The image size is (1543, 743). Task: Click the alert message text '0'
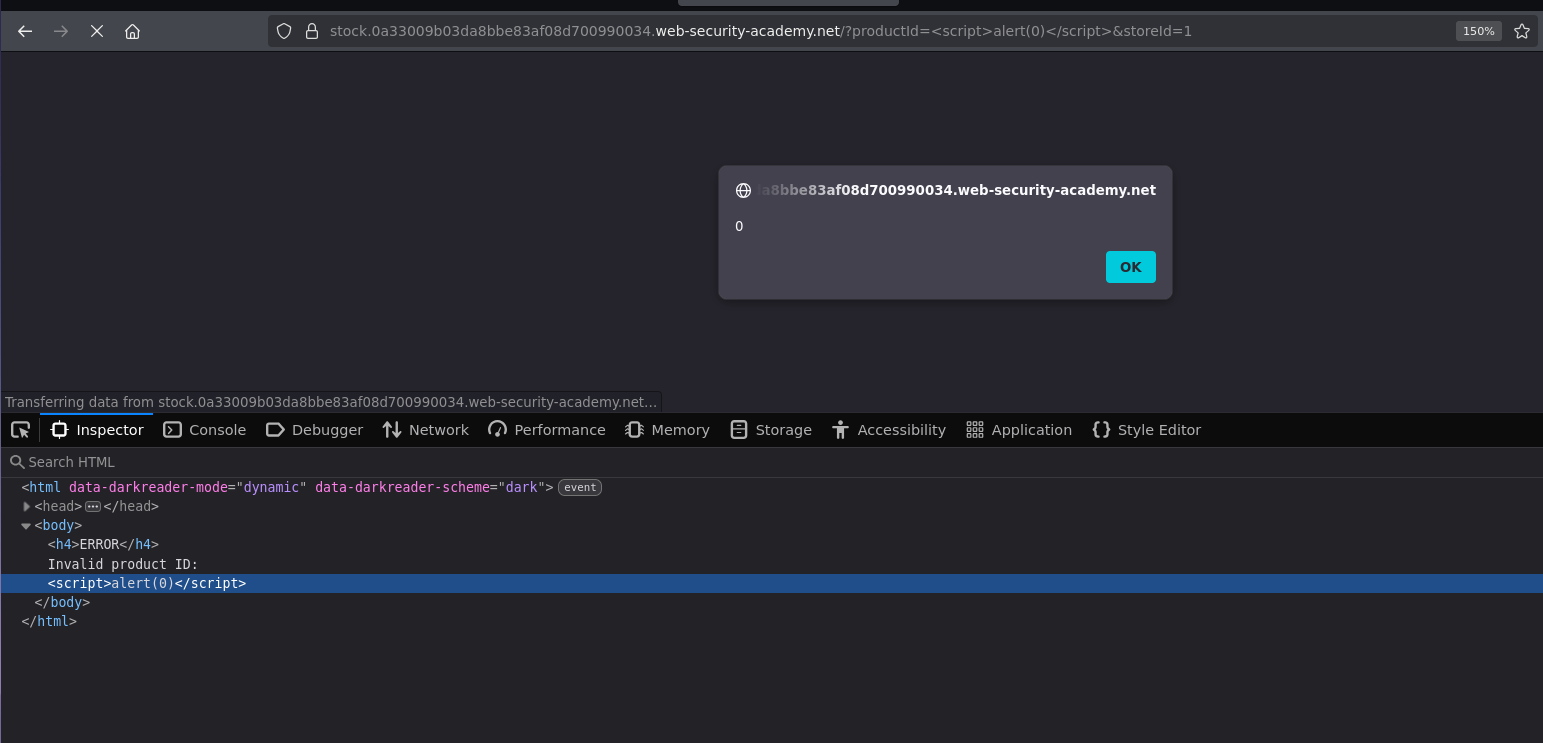click(739, 226)
